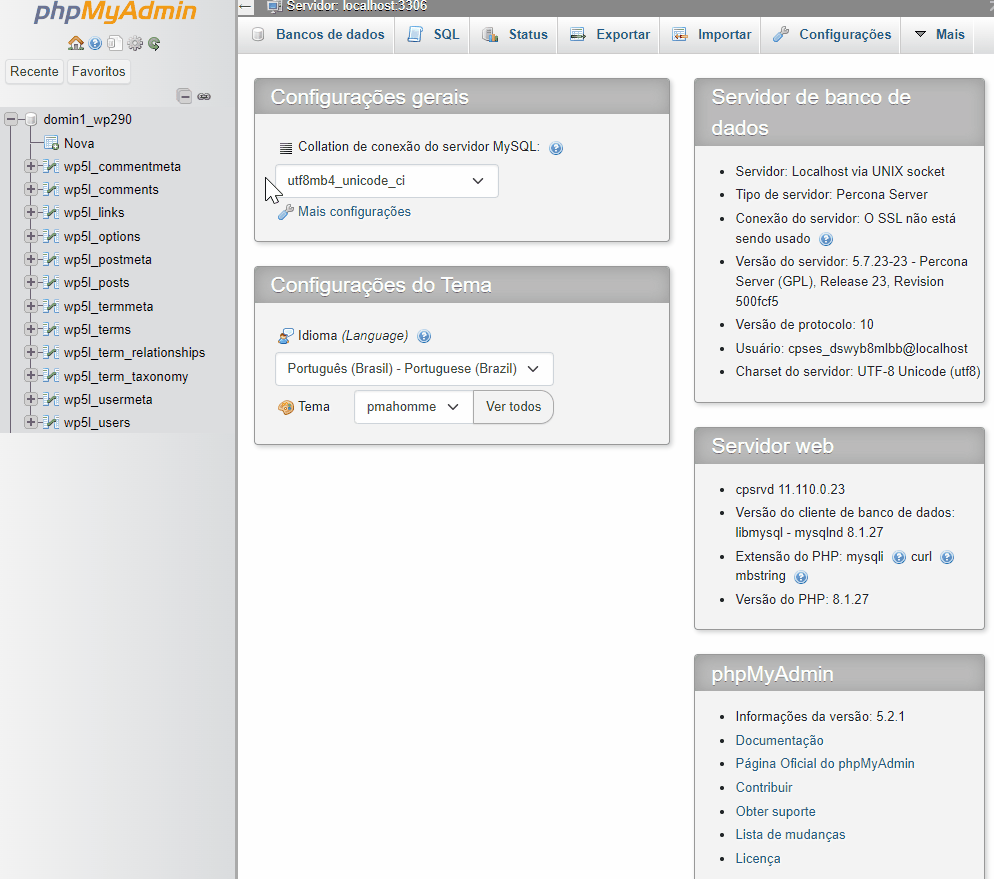Open the wp5l_links table name
Screen dimensions: 994x879
[94, 212]
